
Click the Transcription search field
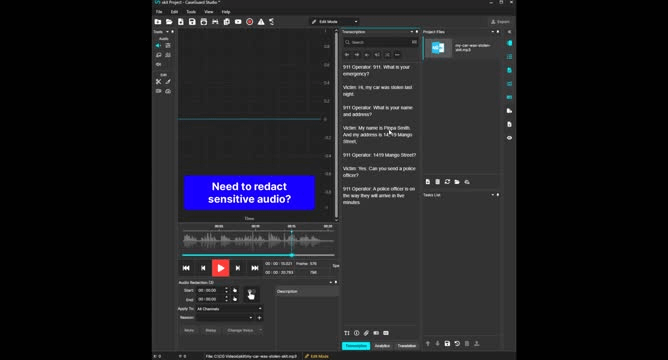click(380, 42)
